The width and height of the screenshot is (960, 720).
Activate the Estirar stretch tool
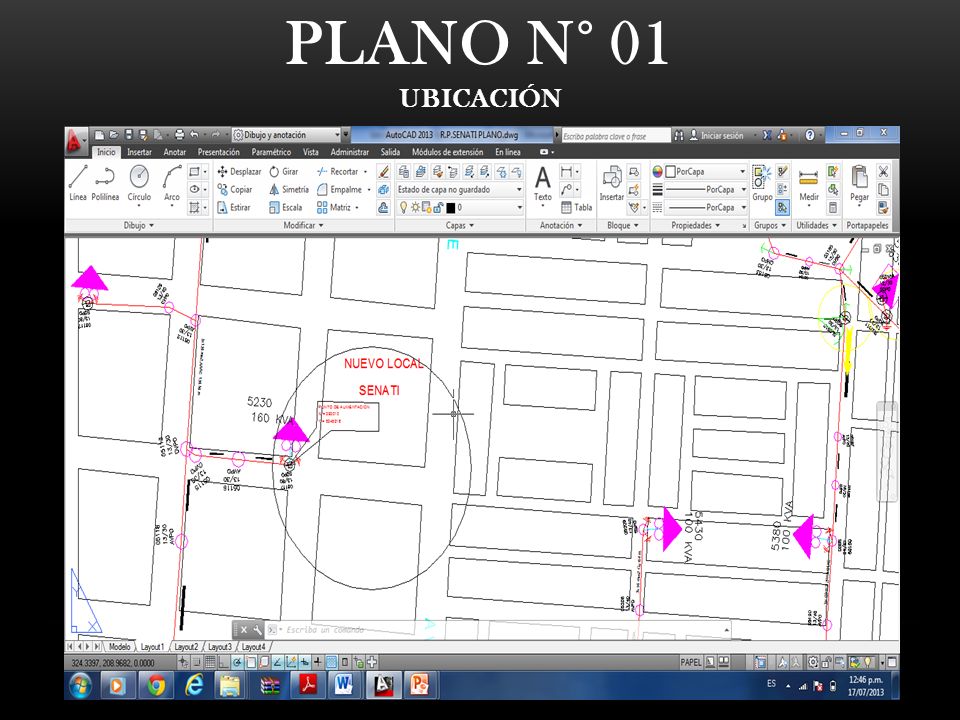click(234, 208)
